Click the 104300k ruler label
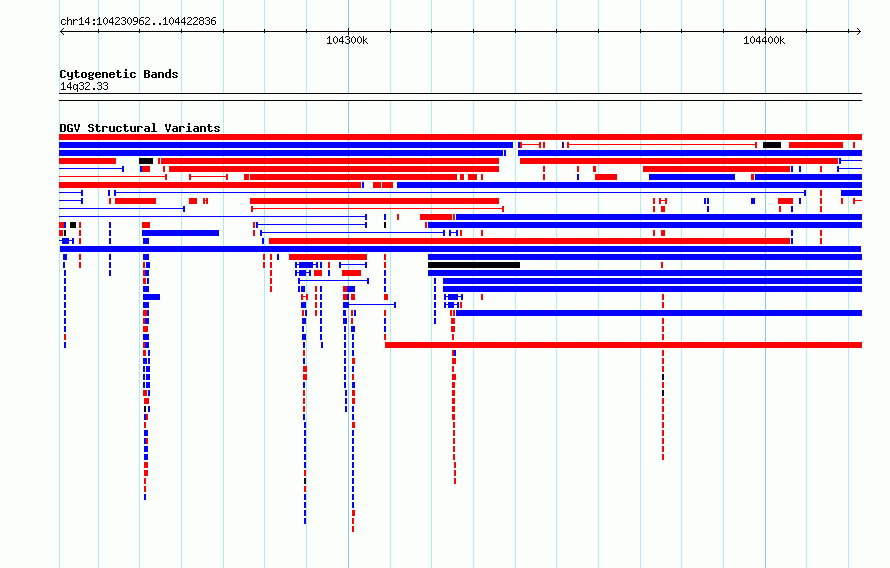 coord(347,40)
